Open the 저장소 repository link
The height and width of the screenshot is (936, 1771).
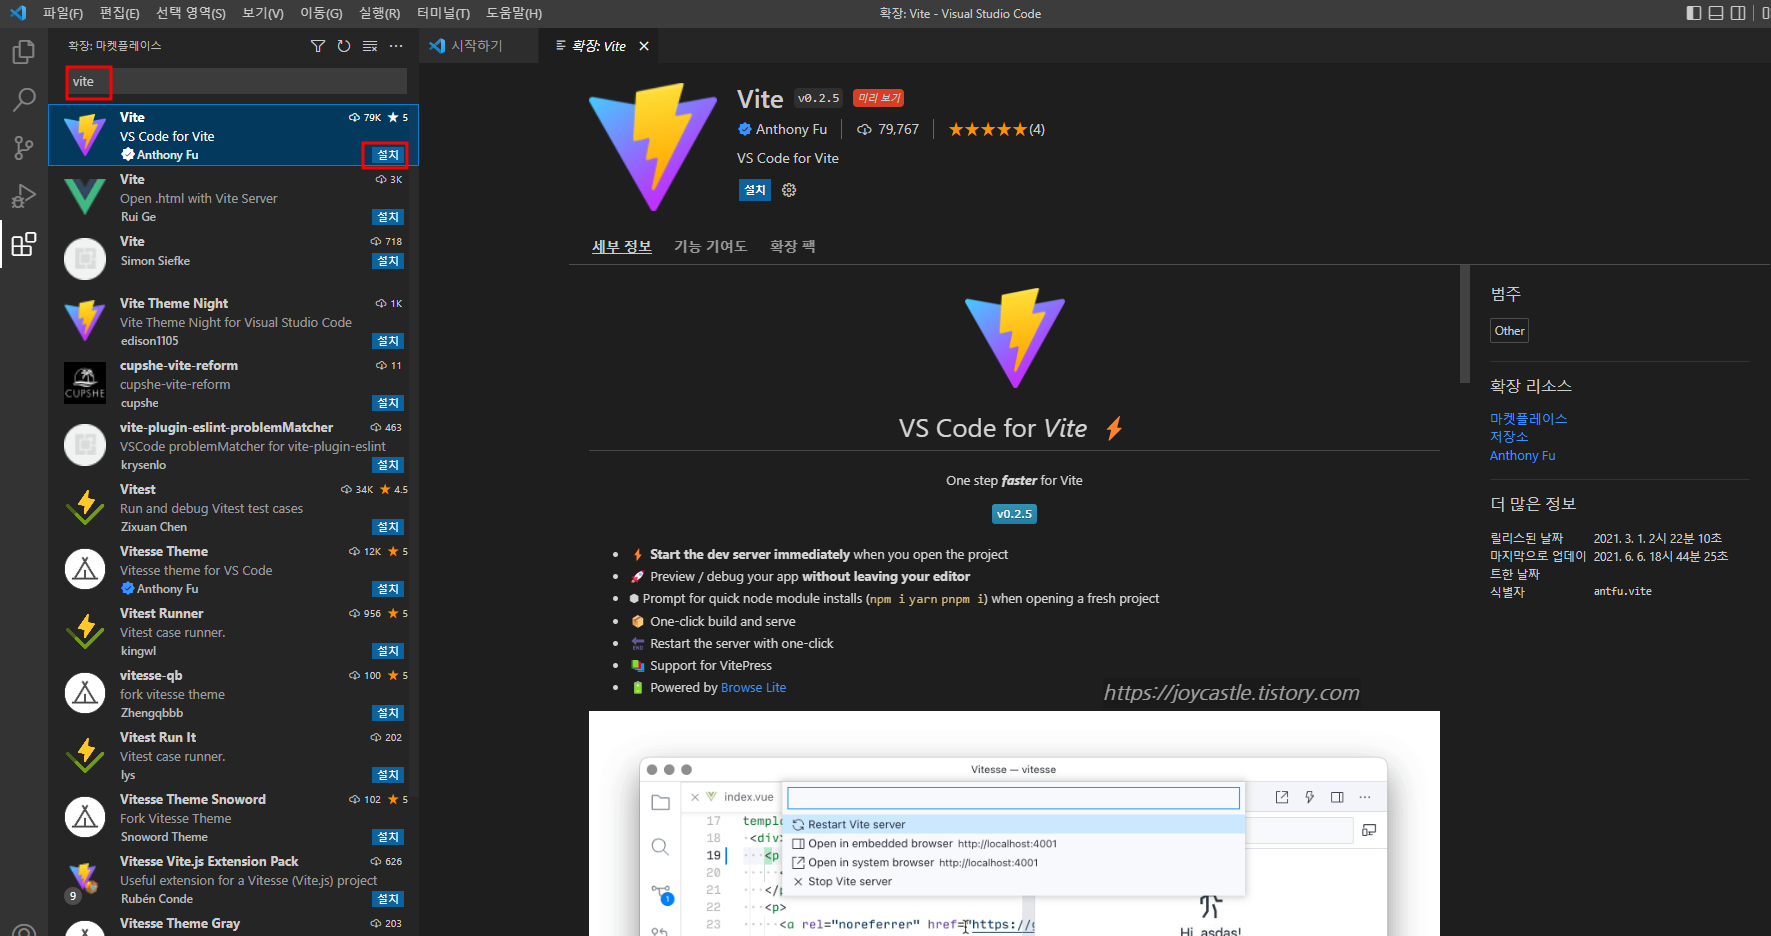1509,437
